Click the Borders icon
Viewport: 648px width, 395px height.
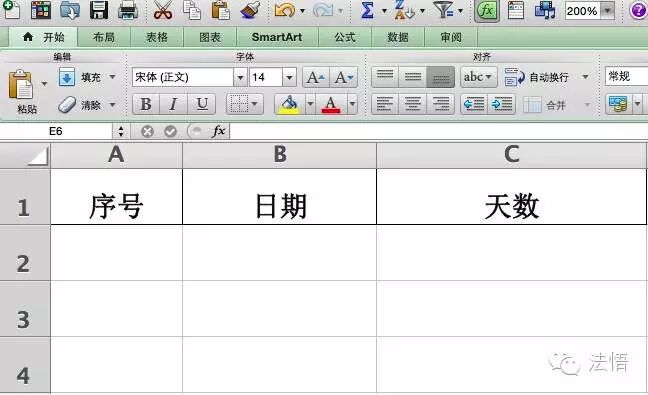point(239,104)
